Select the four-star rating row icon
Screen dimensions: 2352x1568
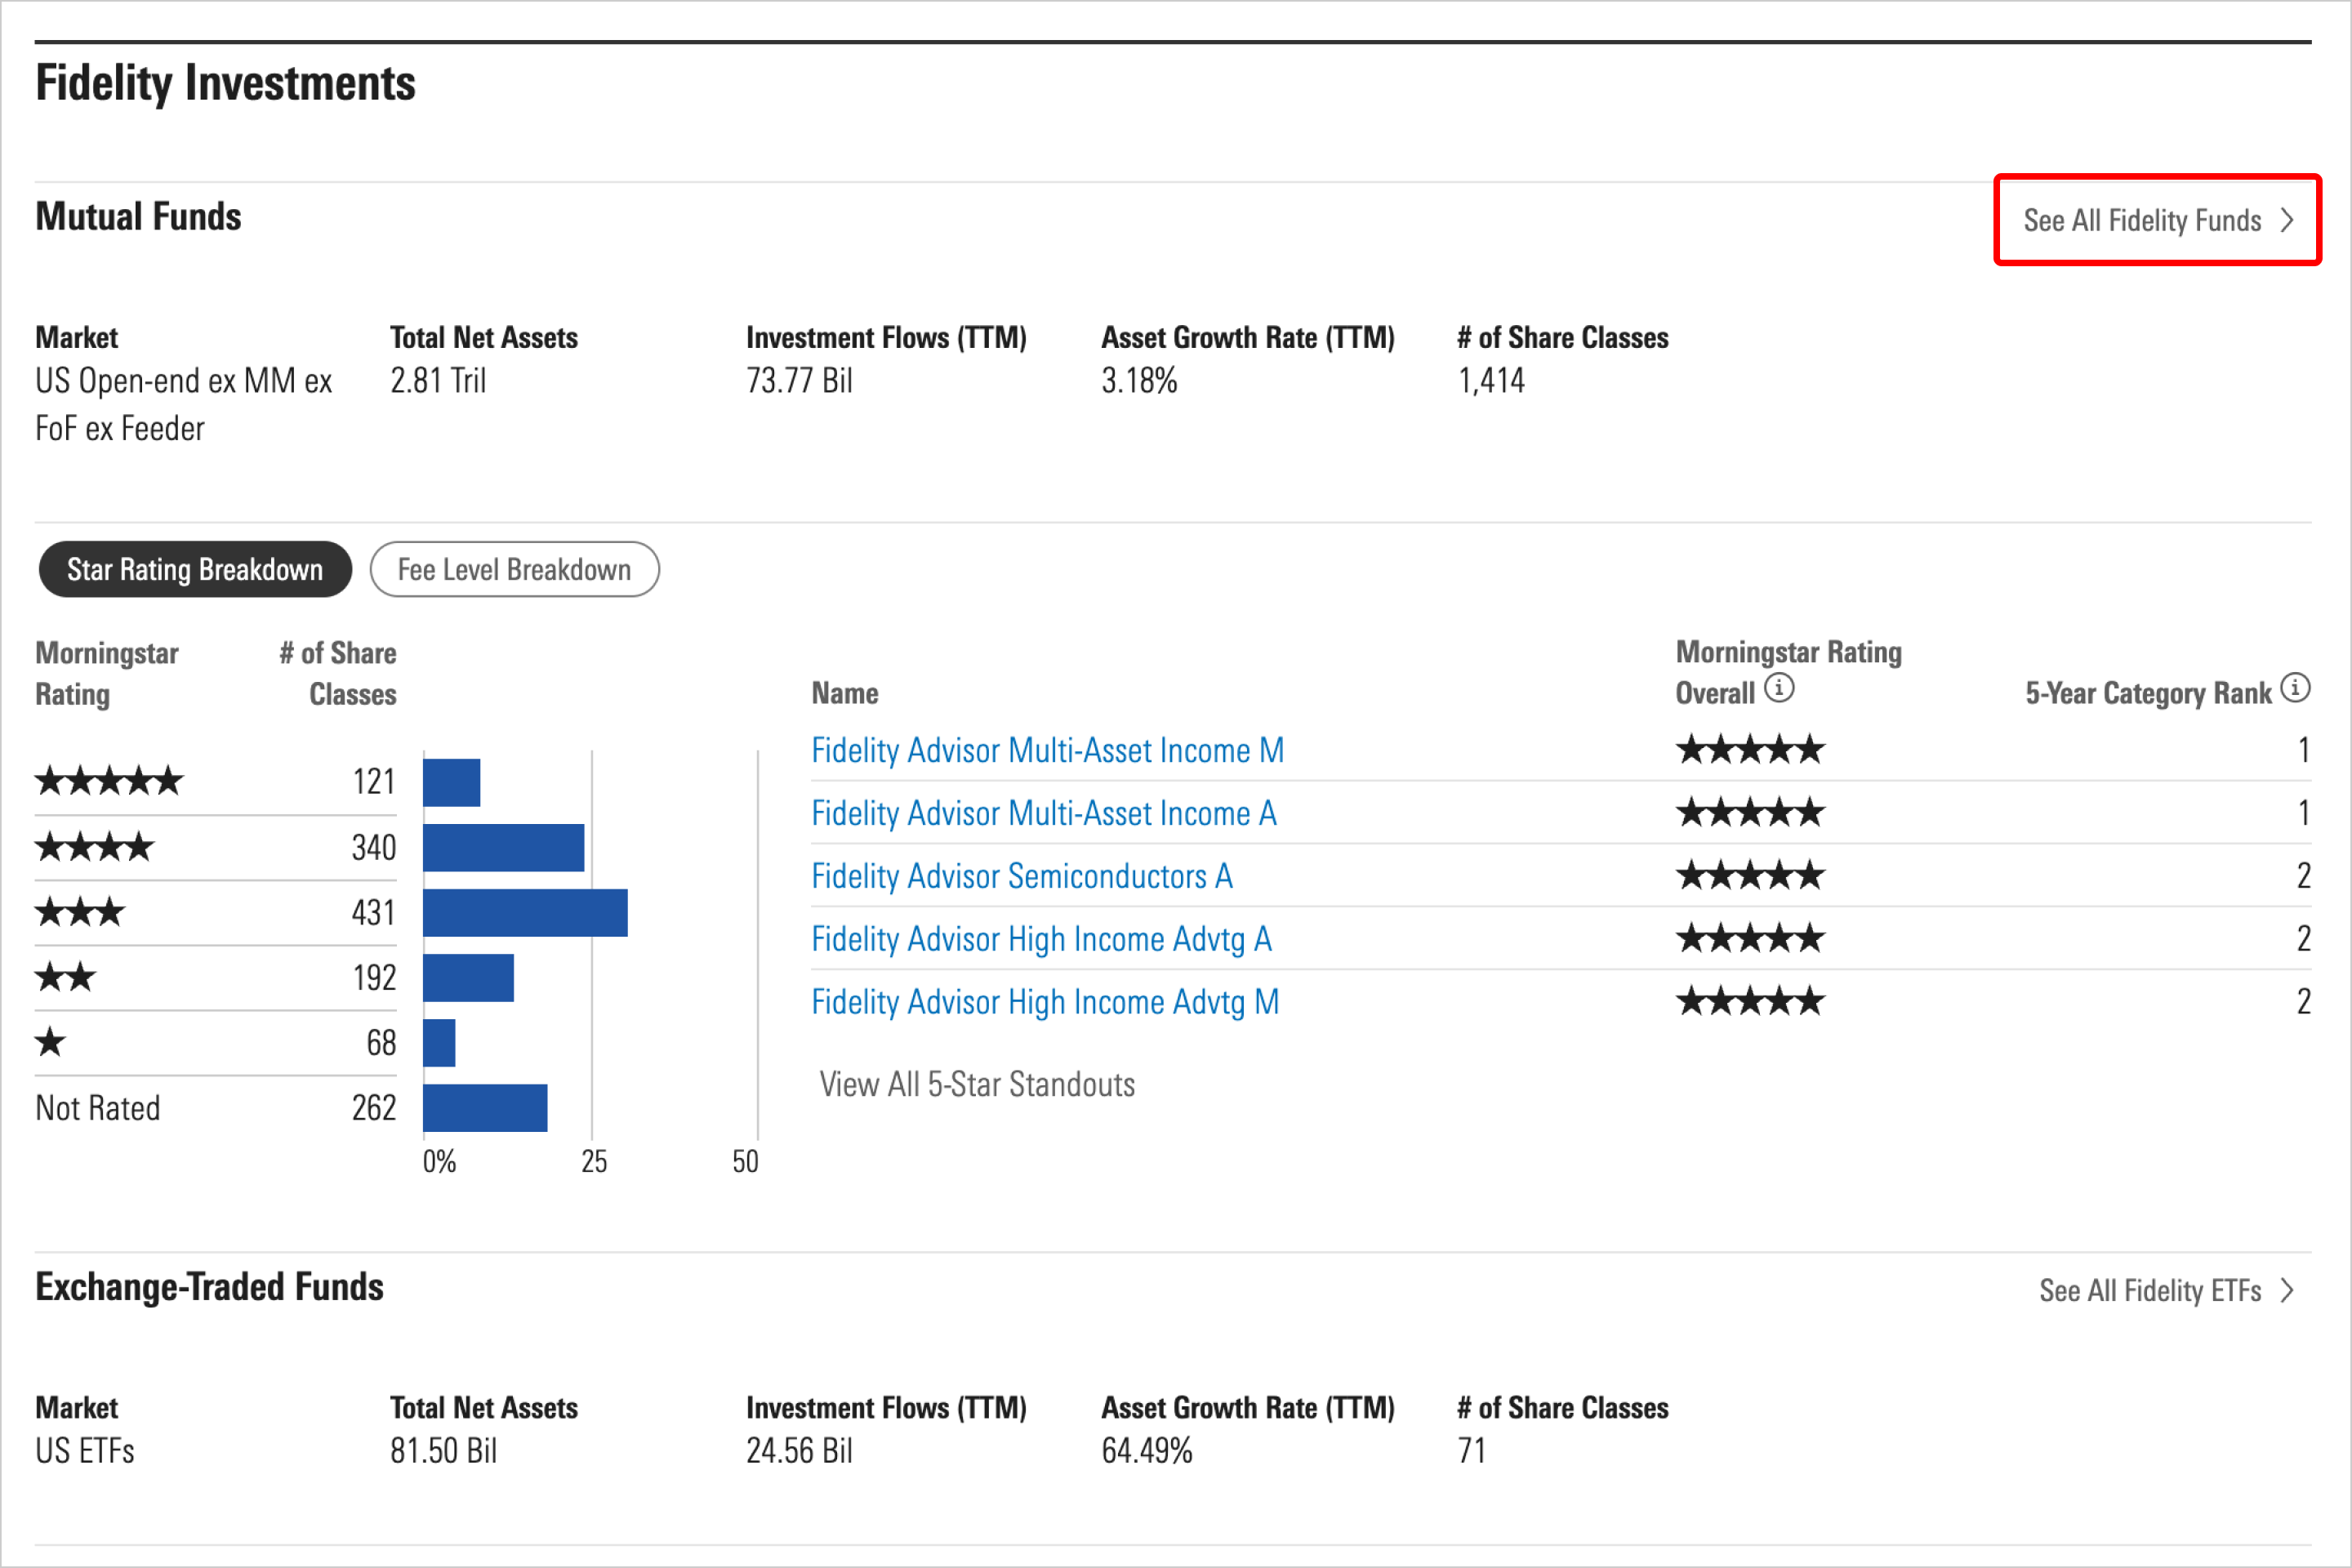click(94, 847)
